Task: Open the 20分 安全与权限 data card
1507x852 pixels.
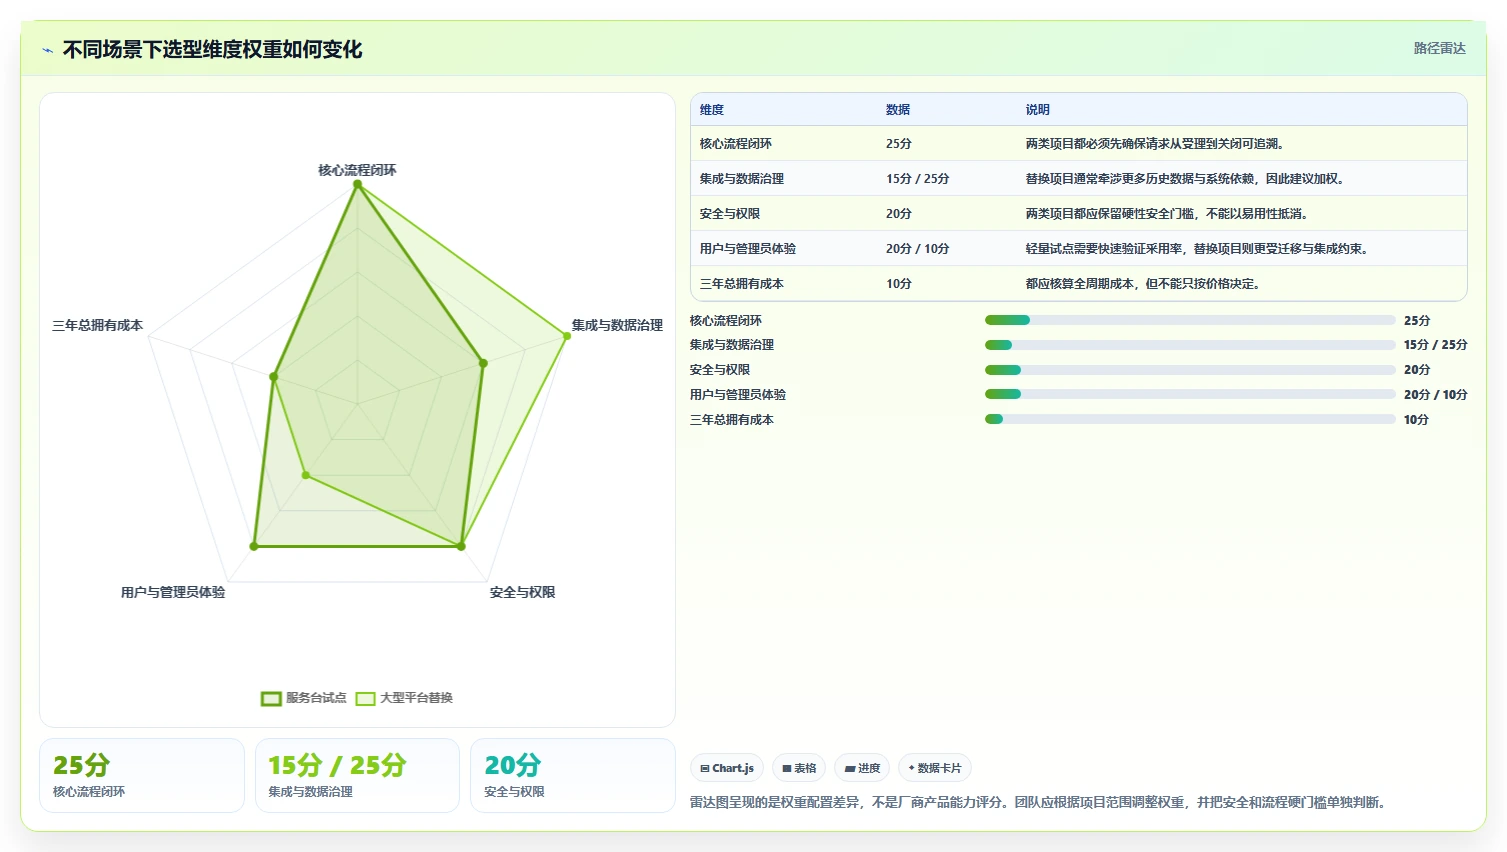Action: pos(573,776)
